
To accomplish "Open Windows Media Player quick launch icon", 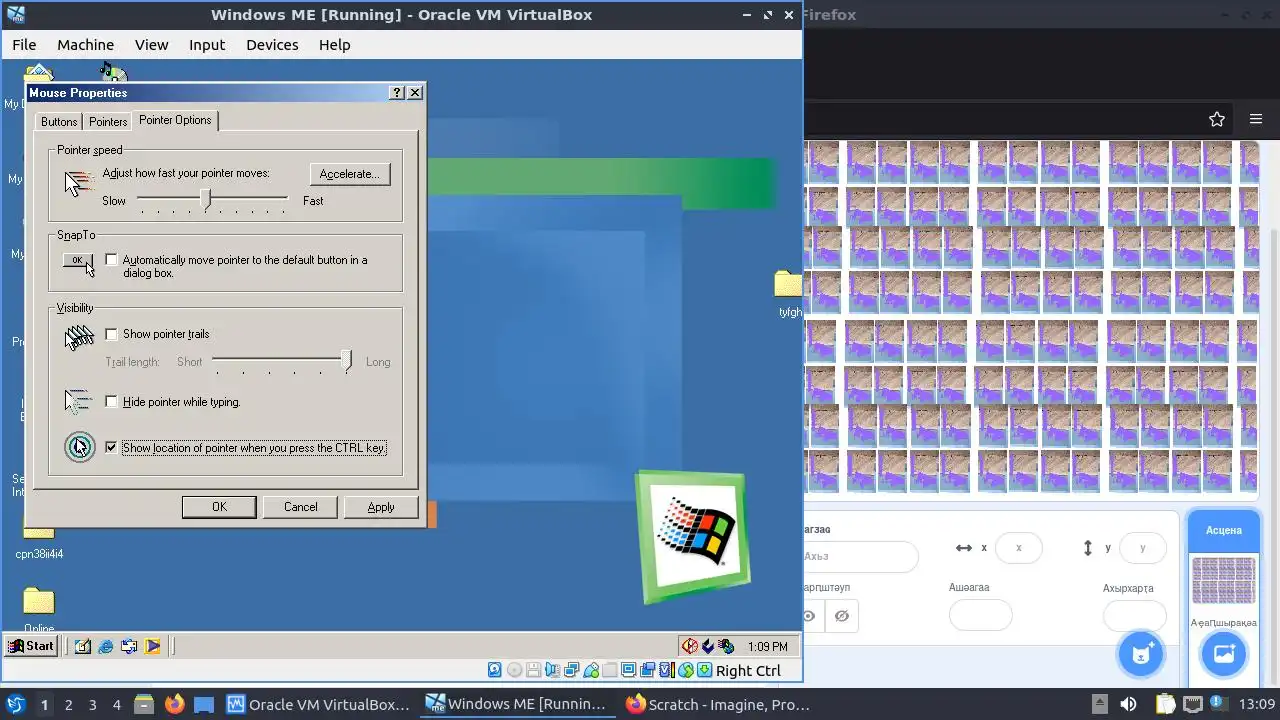I will coord(153,646).
